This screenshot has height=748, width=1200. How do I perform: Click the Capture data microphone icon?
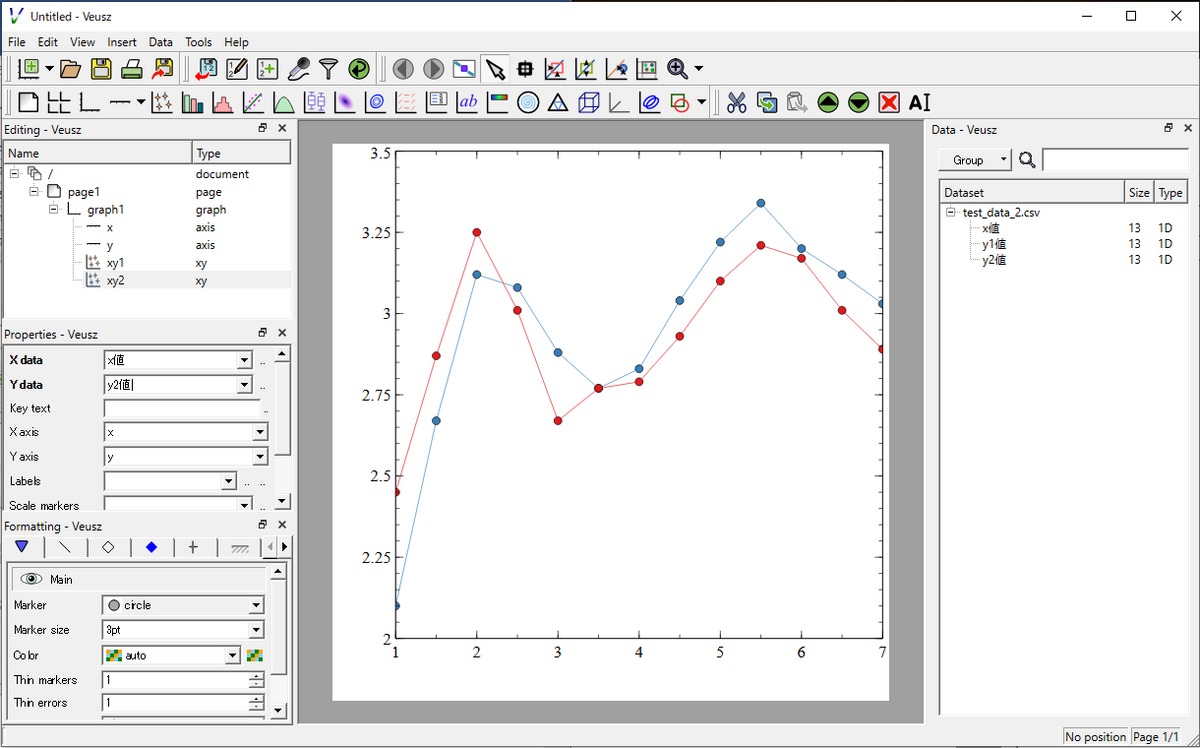(298, 69)
